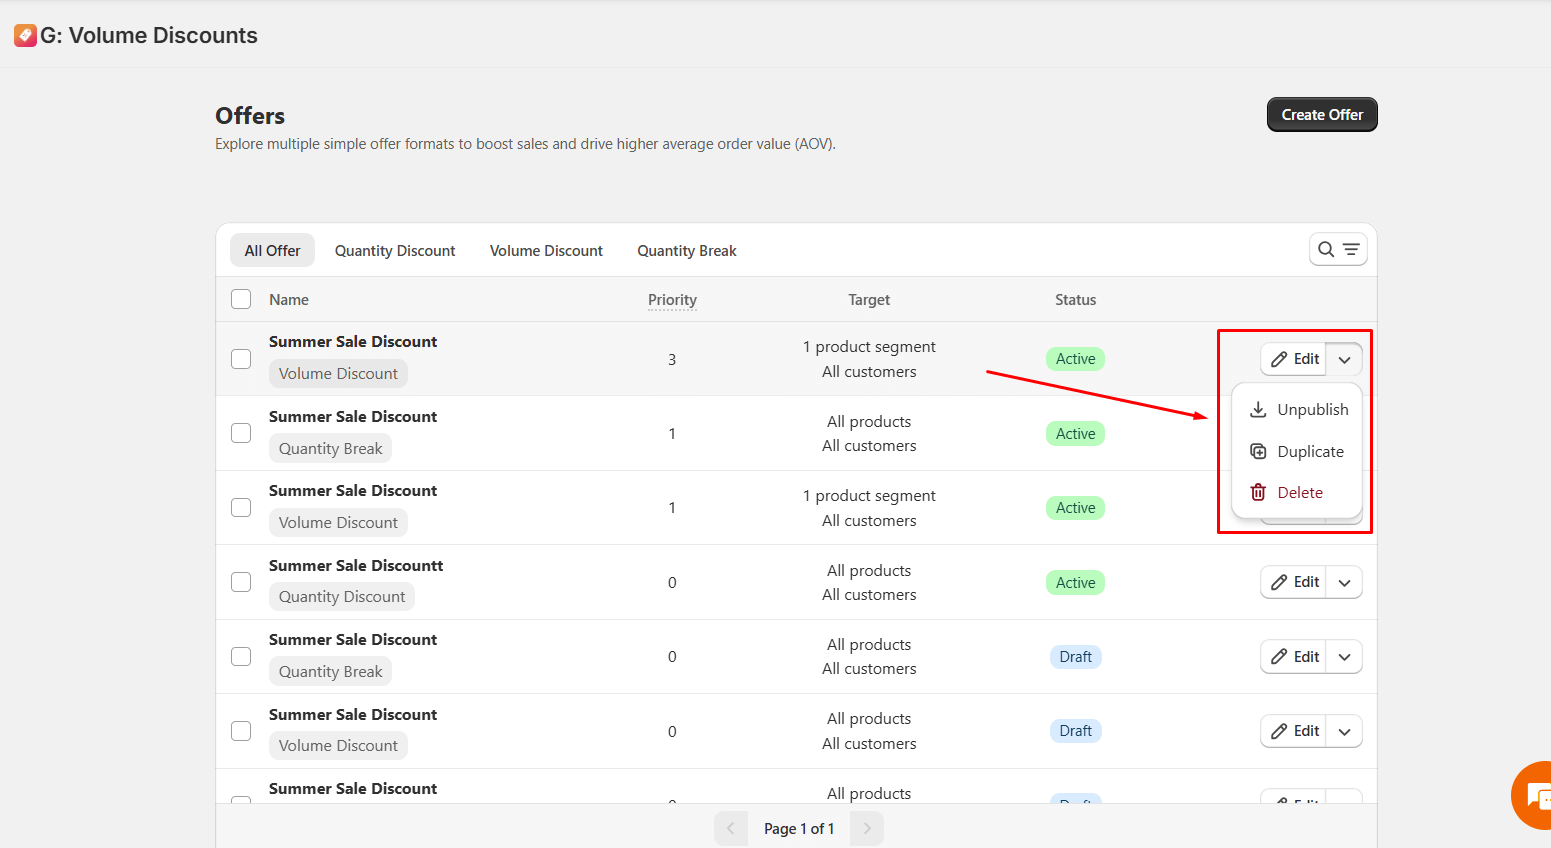
Task: Click the Delete trash icon in the dropdown menu
Action: click(1257, 492)
